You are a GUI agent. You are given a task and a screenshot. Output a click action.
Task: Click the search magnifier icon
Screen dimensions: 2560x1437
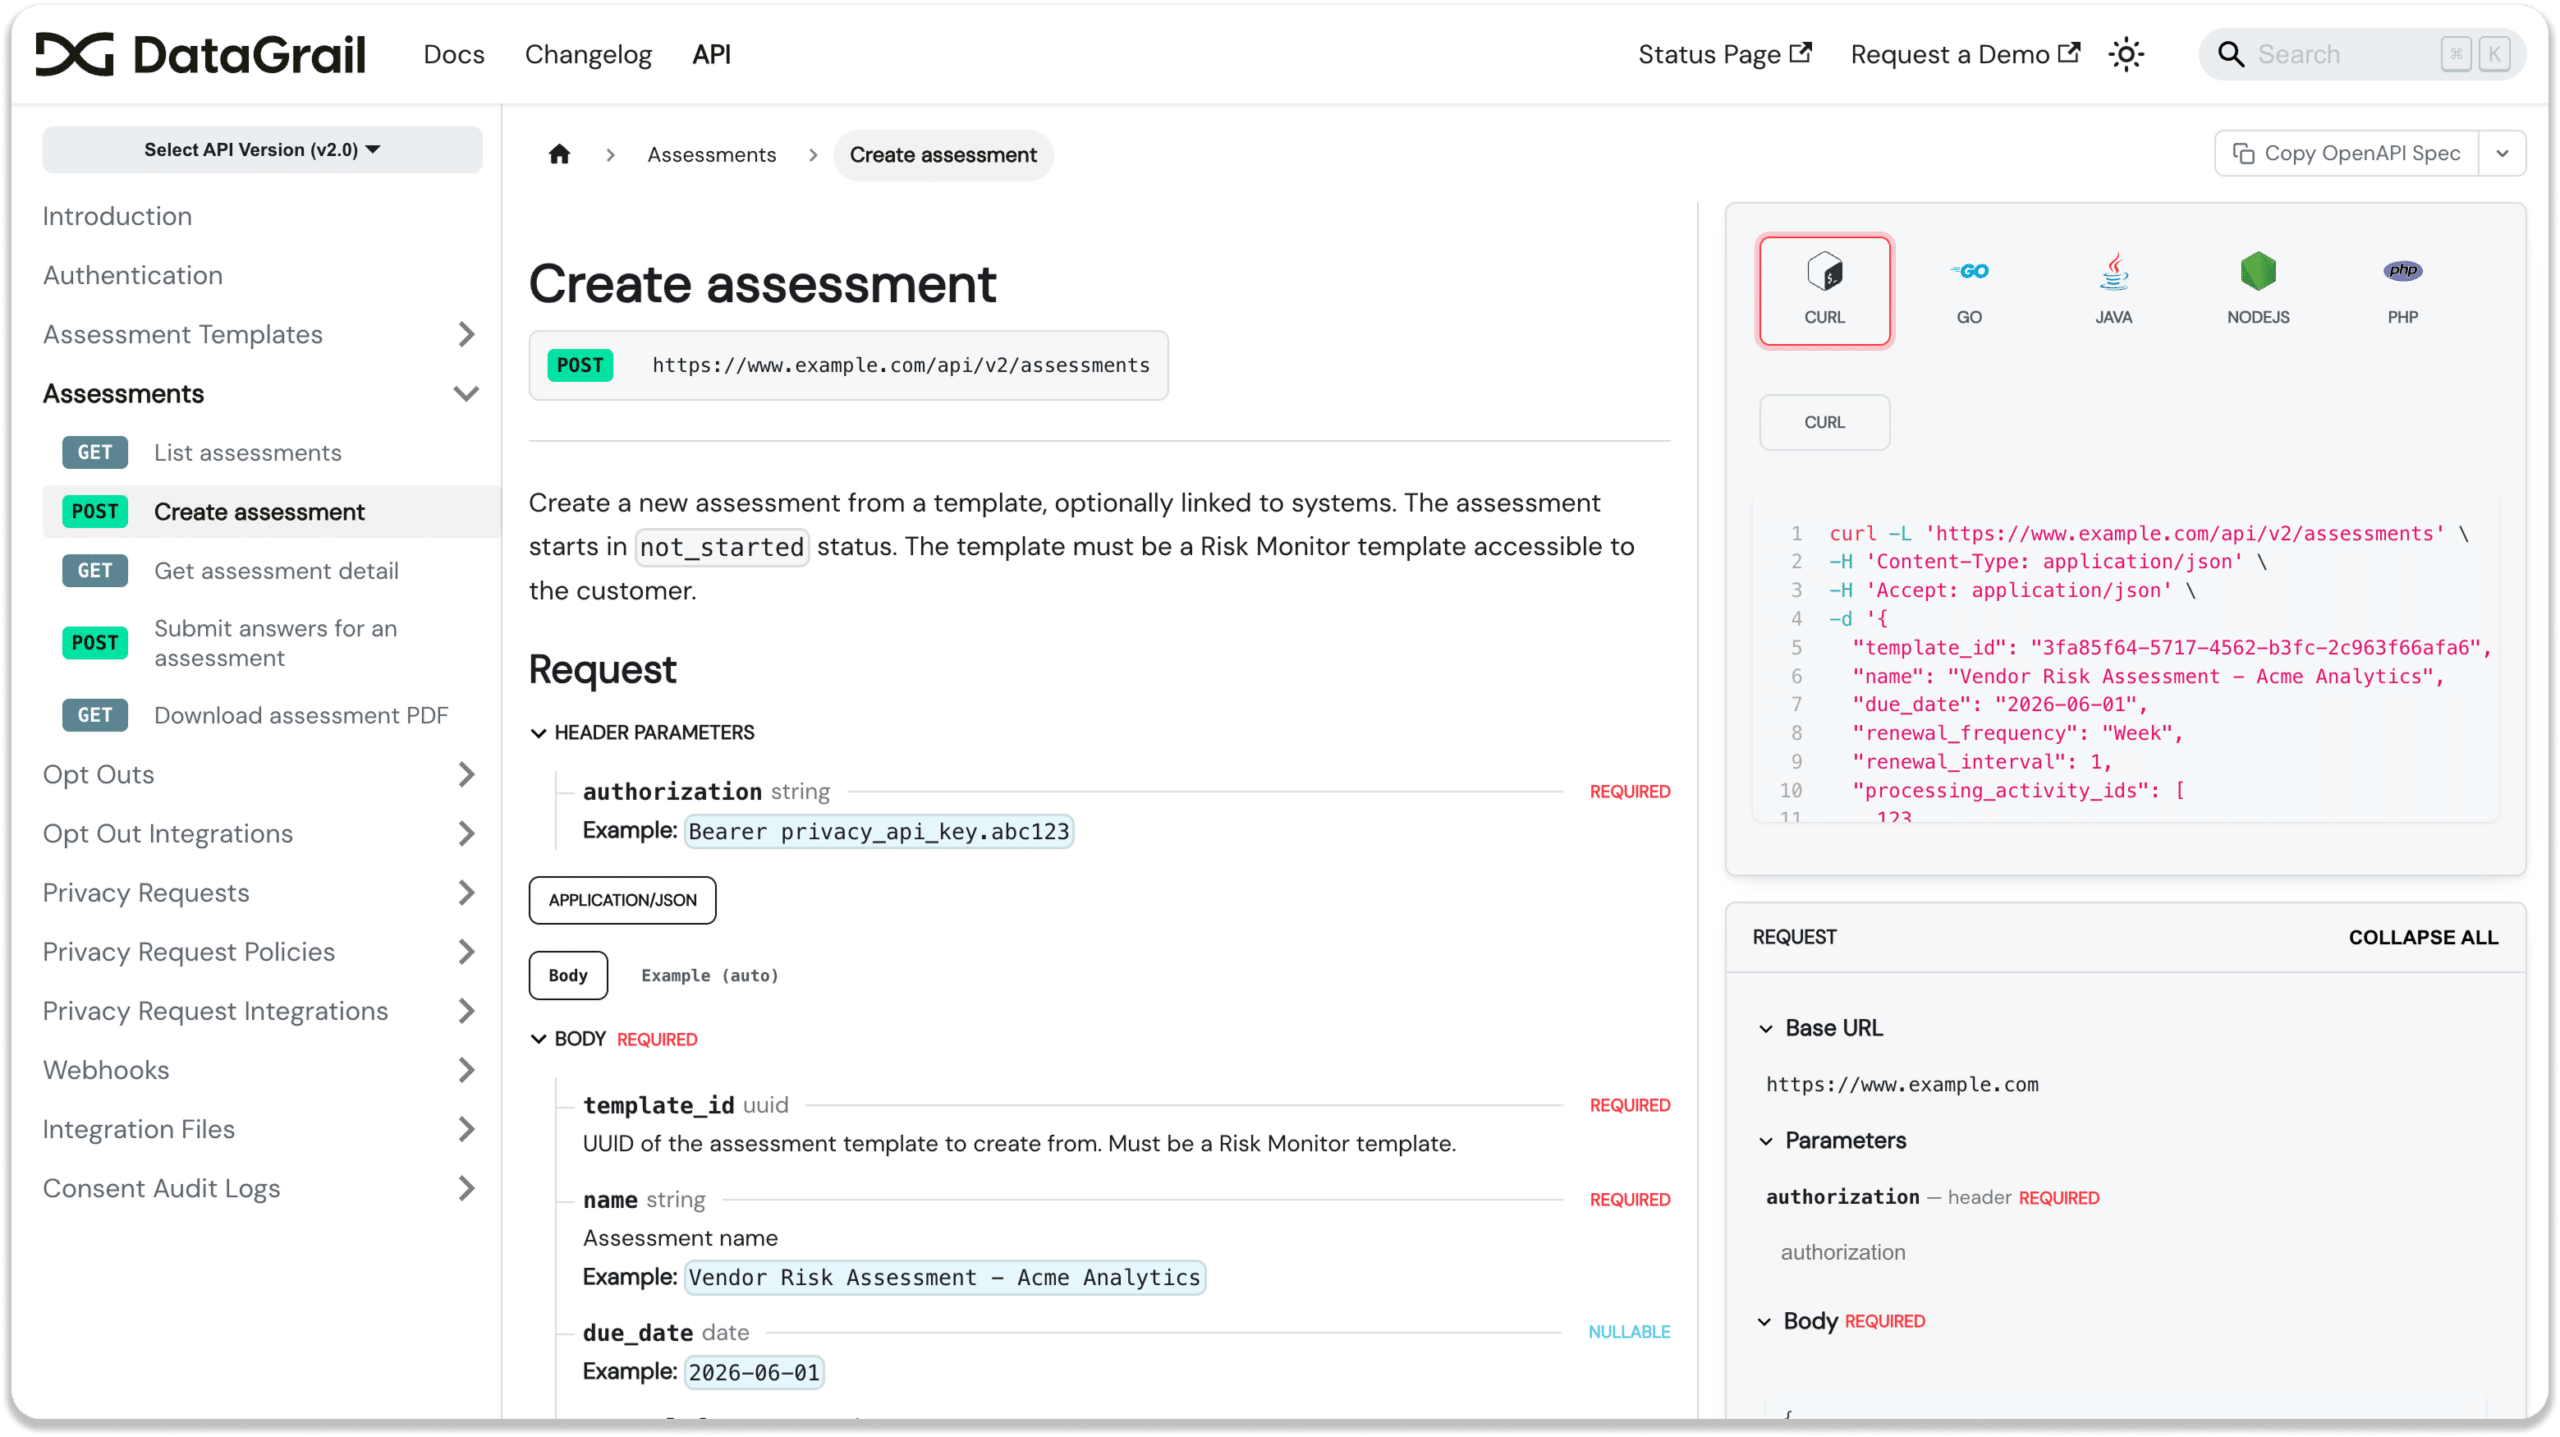[x=2231, y=54]
